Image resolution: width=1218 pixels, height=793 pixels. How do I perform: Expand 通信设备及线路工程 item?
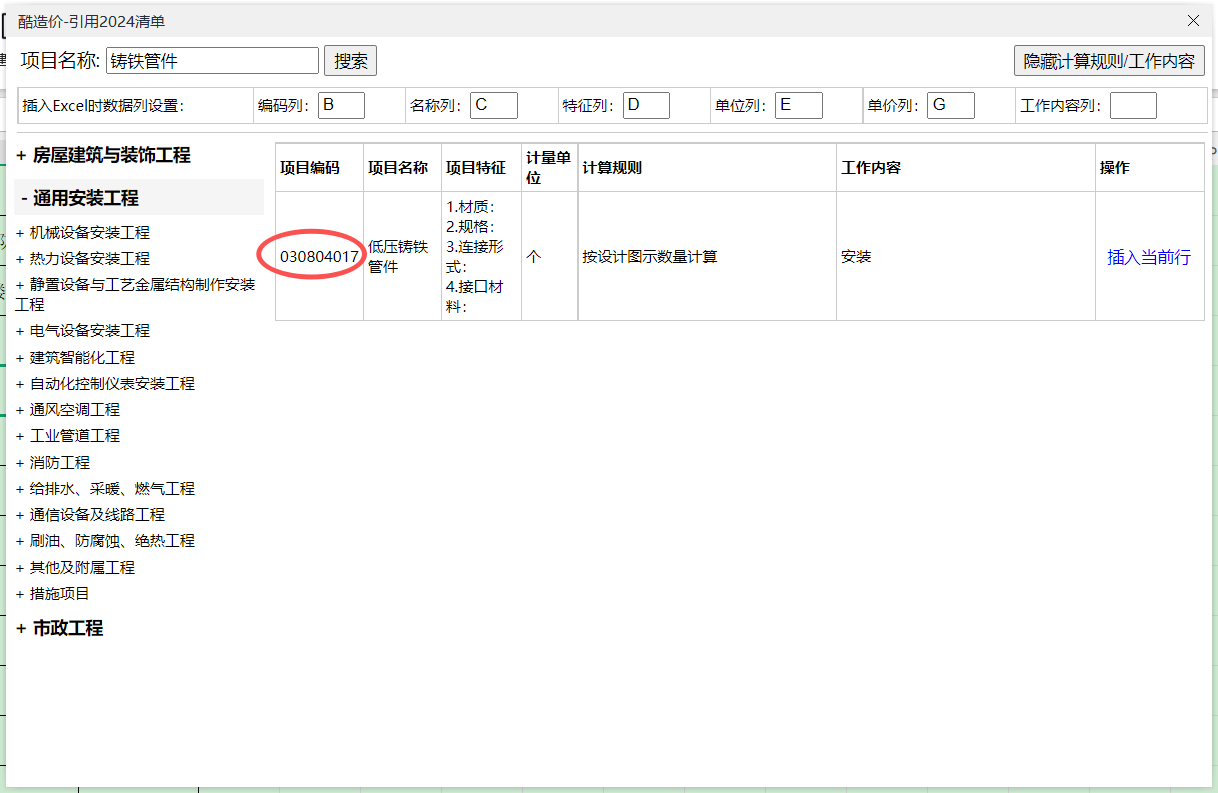coord(90,514)
